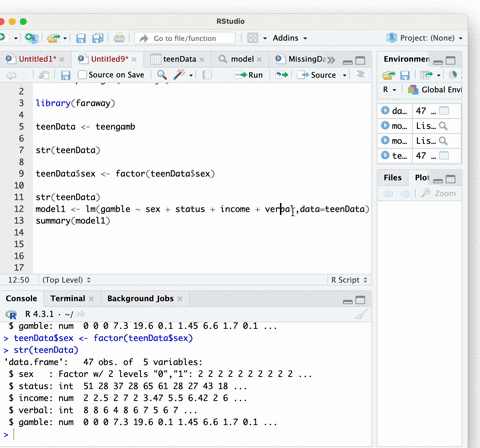480x448 pixels.
Task: Run the current line with Run button
Action: click(x=249, y=75)
